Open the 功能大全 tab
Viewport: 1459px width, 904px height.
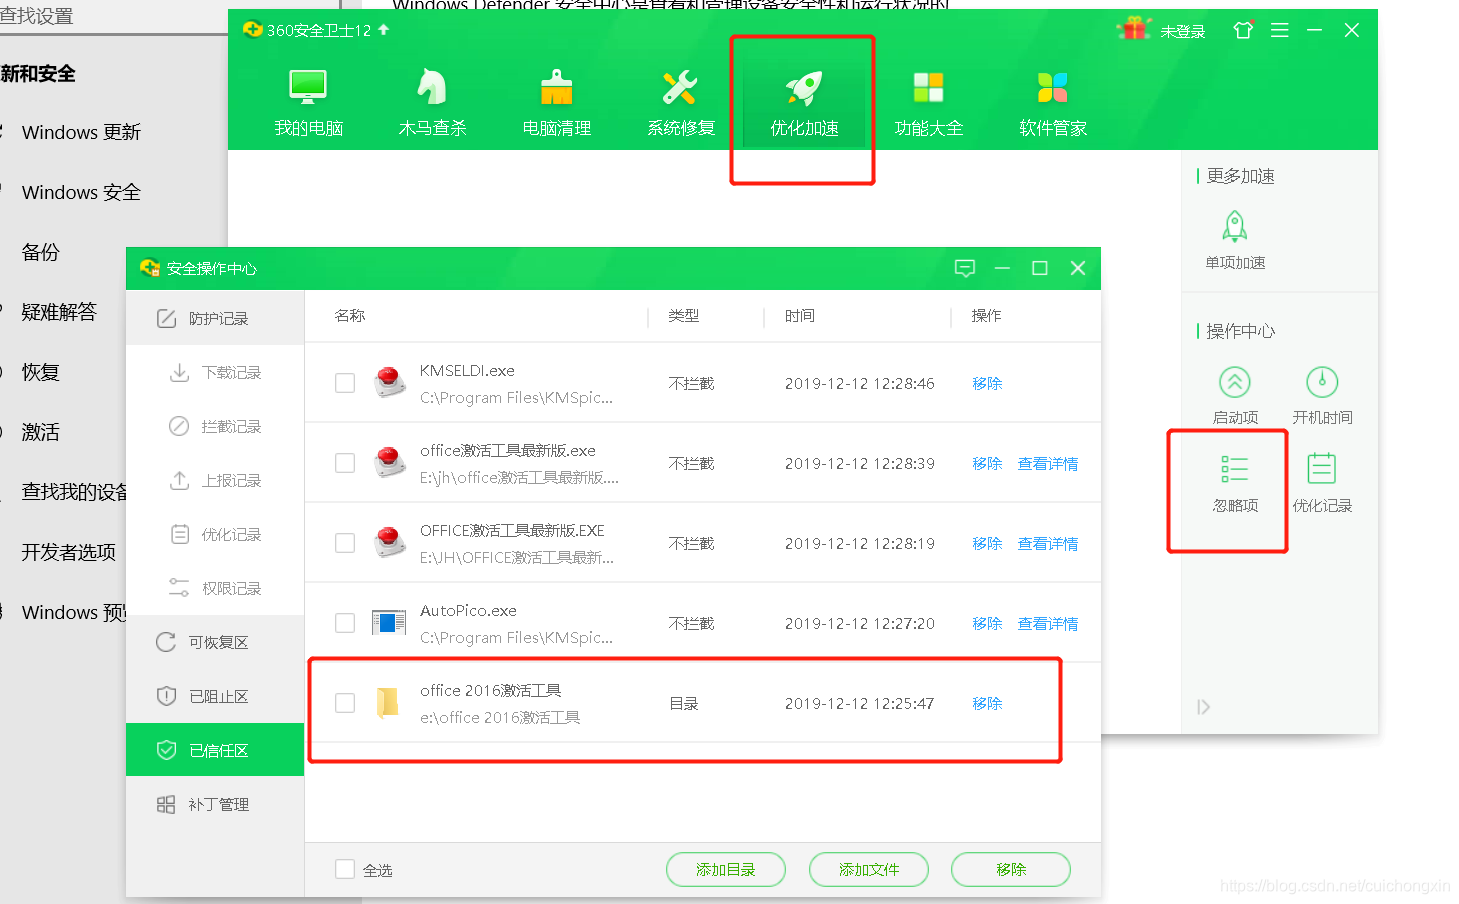[x=928, y=104]
